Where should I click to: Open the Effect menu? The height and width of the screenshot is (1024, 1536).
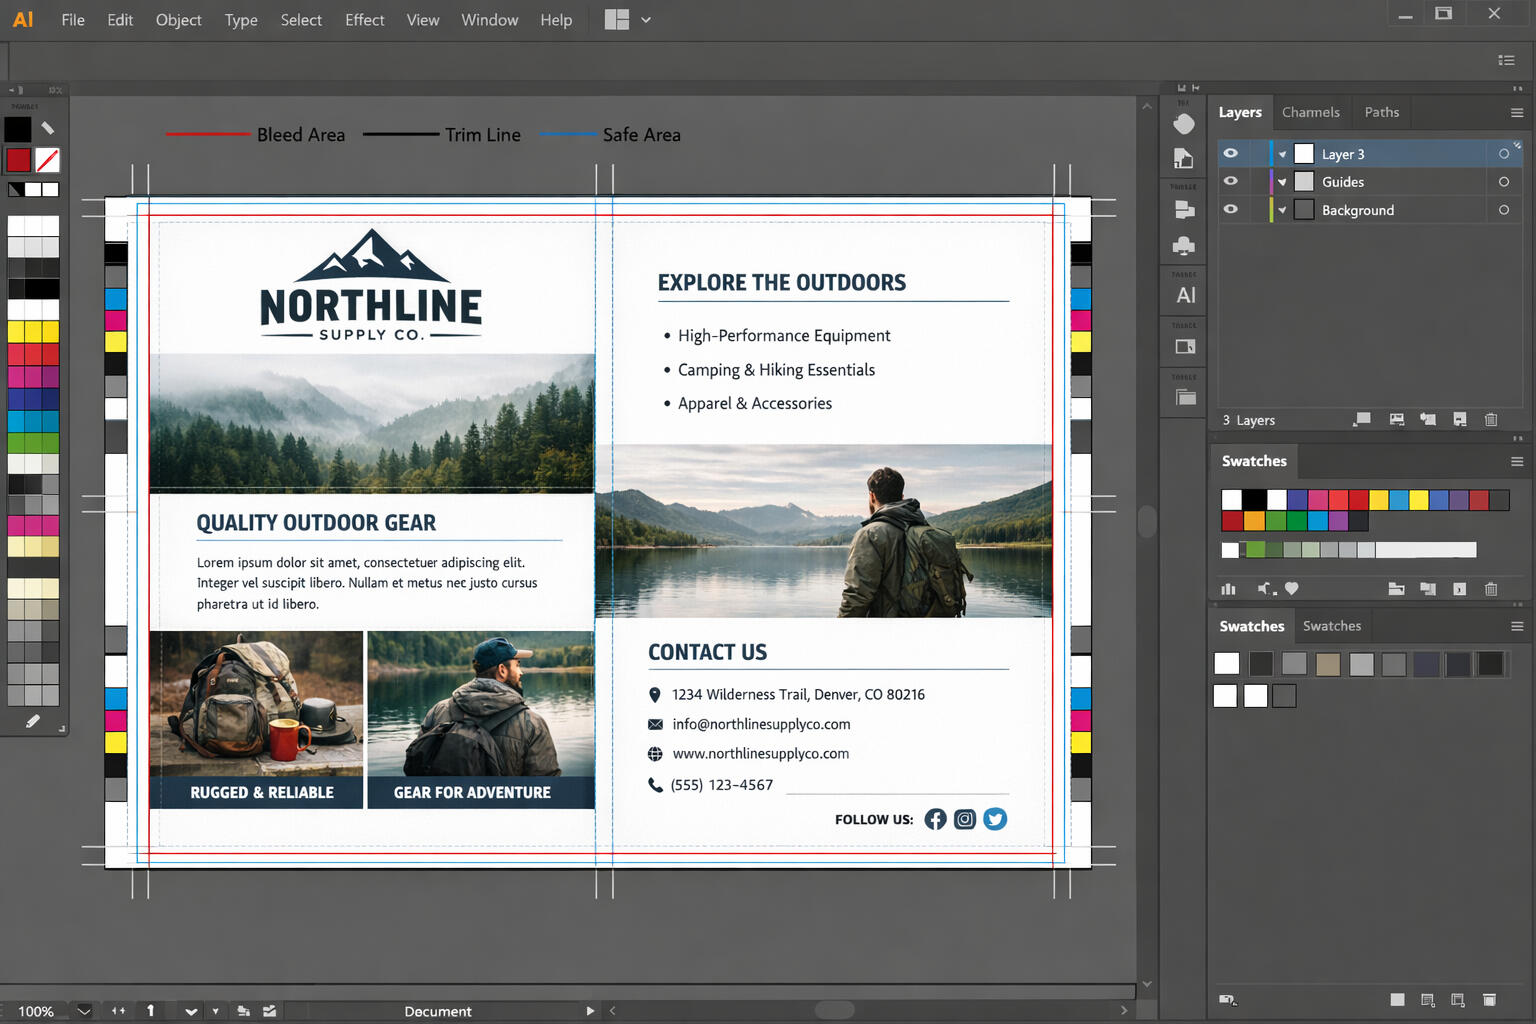click(364, 20)
